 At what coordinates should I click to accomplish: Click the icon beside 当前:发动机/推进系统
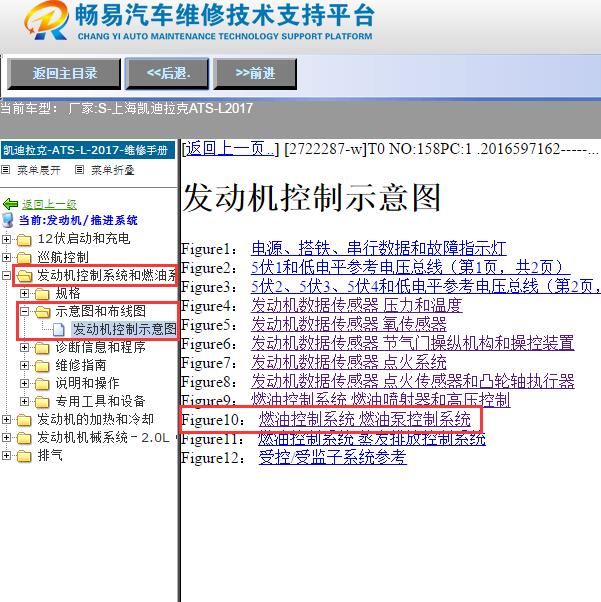point(8,220)
